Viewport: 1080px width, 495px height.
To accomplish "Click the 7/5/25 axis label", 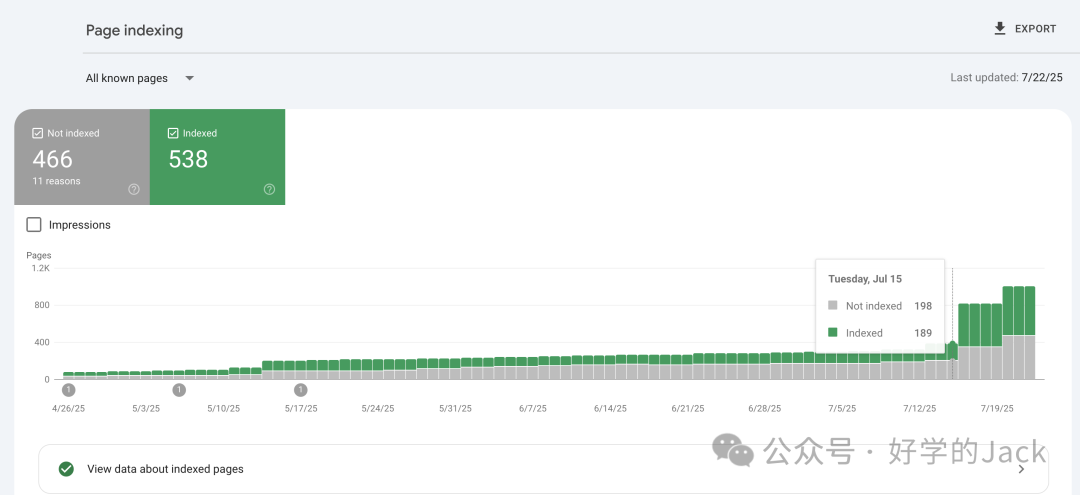I will point(842,408).
